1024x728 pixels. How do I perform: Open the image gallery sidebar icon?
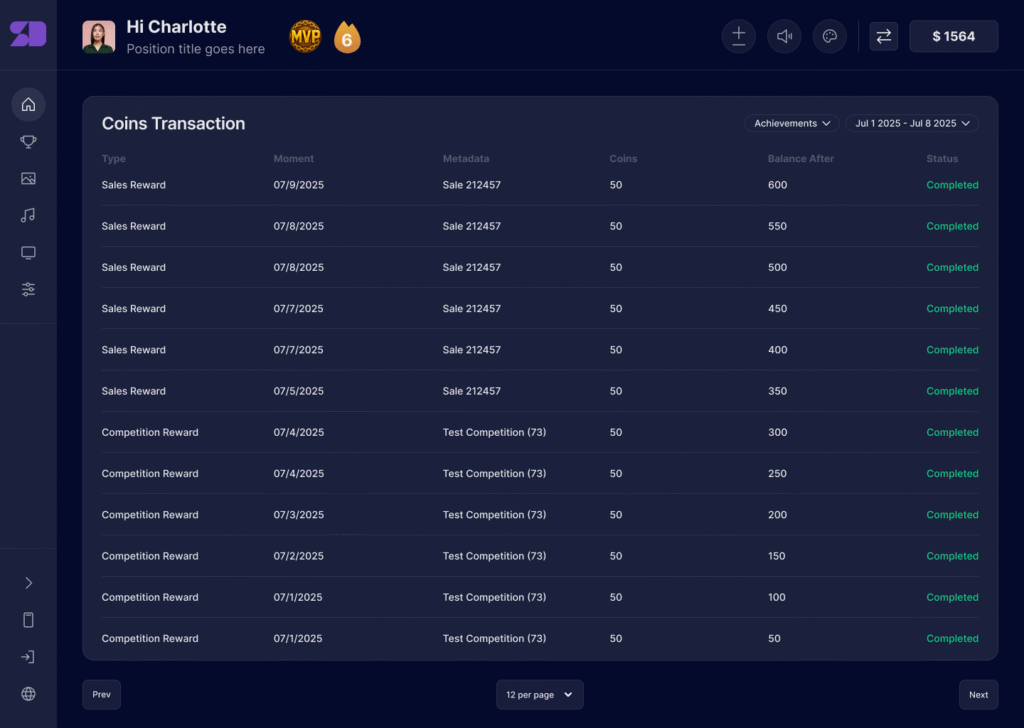pyautogui.click(x=28, y=178)
